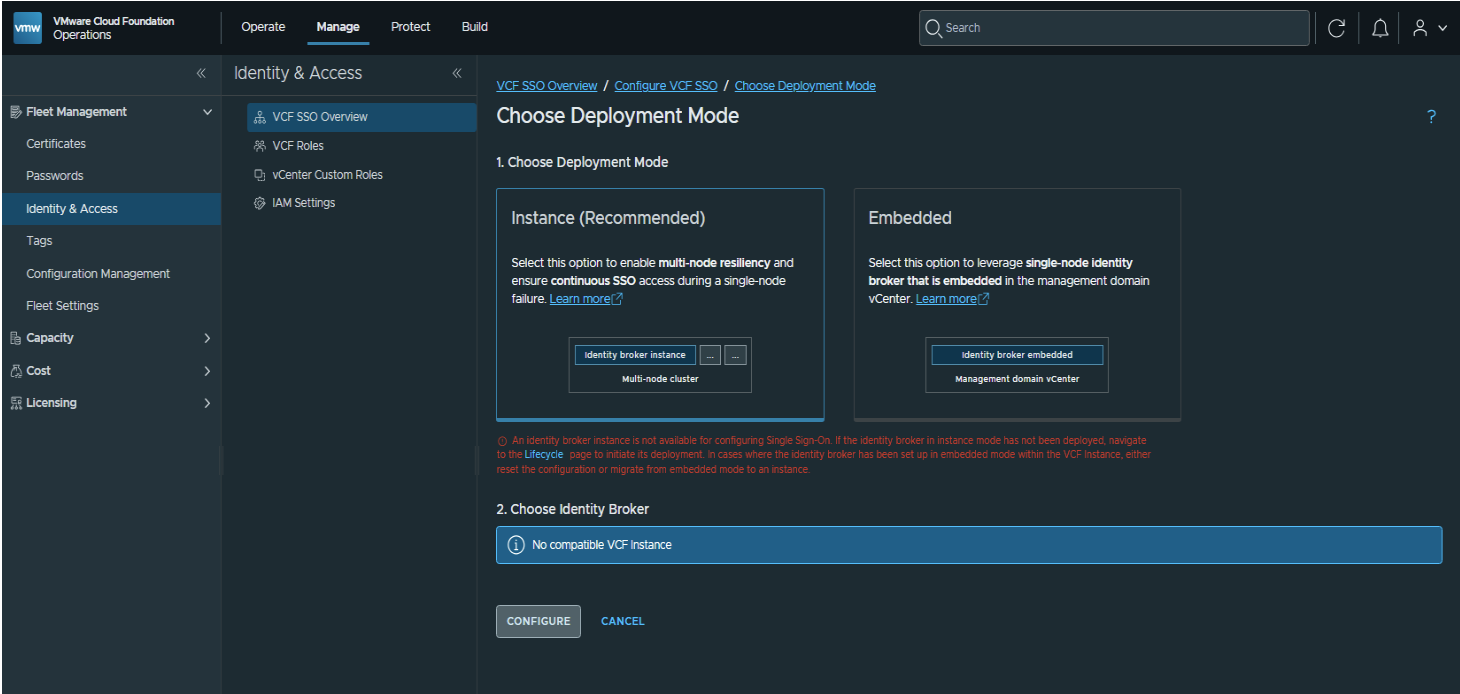1460x694 pixels.
Task: Switch to the Protect tab
Action: (410, 27)
